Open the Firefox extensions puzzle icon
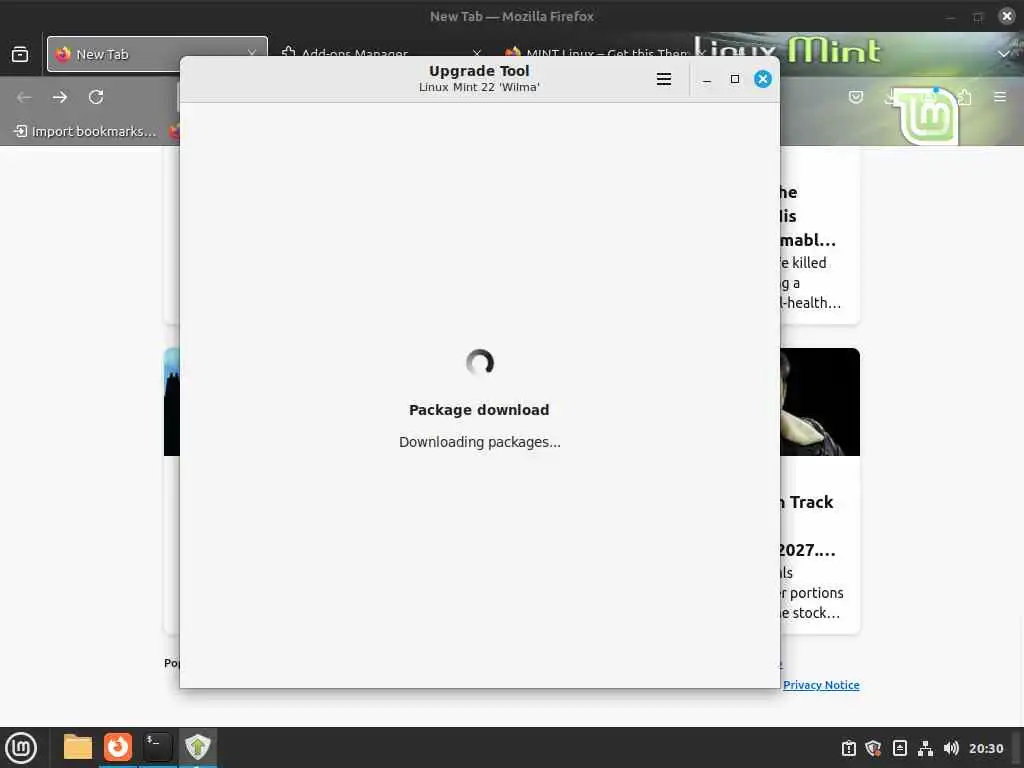Viewport: 1024px width, 768px height. click(x=965, y=97)
